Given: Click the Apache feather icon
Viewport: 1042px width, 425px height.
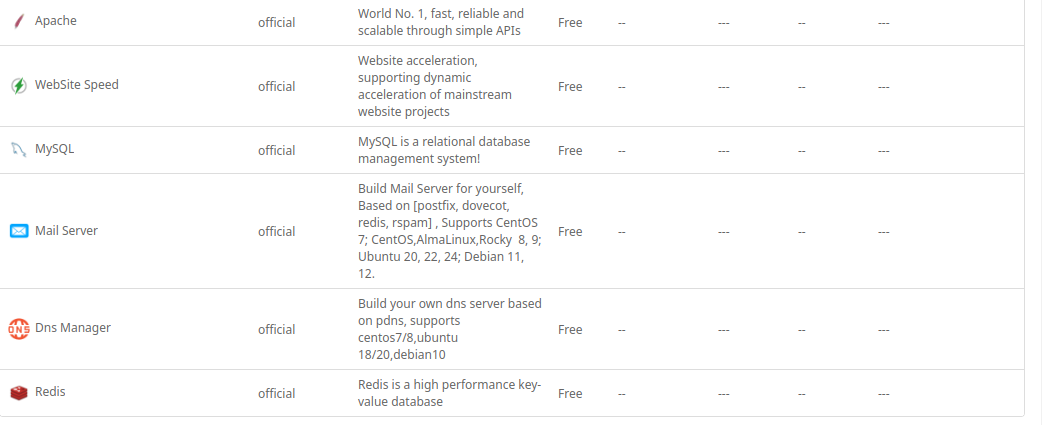Looking at the screenshot, I should [18, 21].
